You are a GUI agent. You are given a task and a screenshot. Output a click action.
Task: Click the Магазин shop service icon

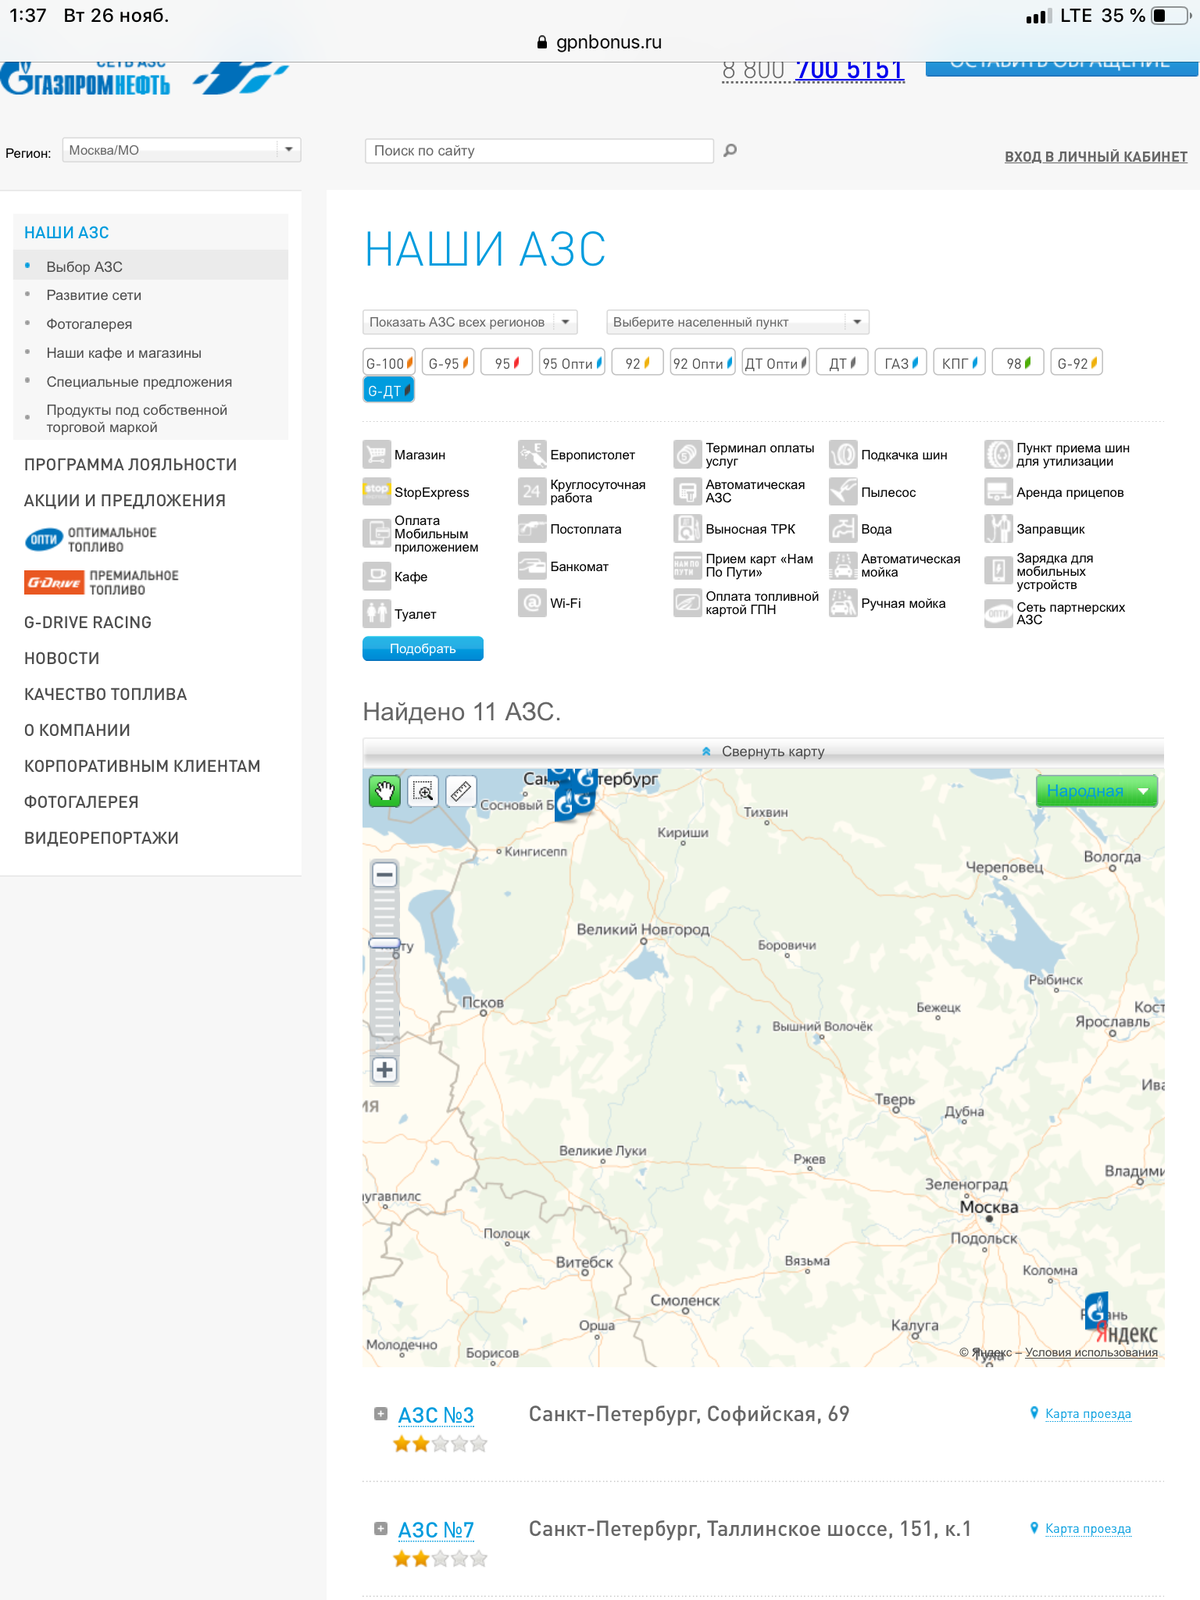pos(376,455)
